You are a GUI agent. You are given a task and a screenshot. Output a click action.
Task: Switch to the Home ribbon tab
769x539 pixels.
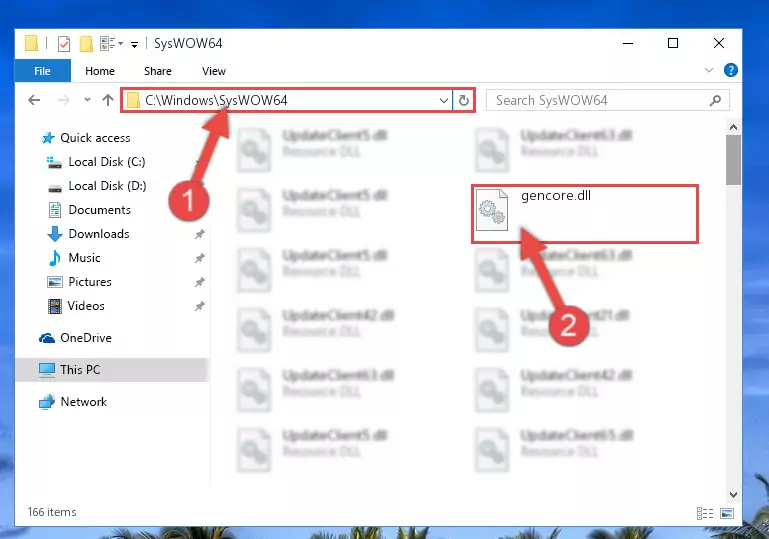click(100, 71)
